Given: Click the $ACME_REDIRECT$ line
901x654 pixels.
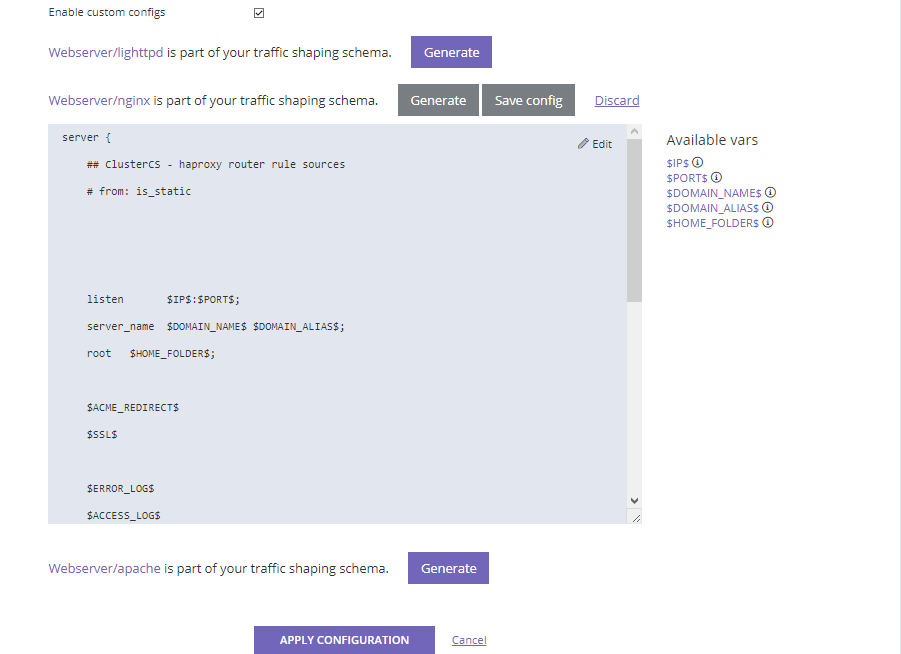Looking at the screenshot, I should tap(133, 407).
